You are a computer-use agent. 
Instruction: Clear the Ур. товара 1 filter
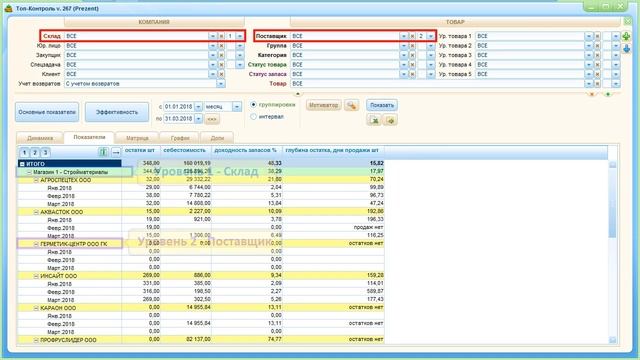[x=597, y=36]
